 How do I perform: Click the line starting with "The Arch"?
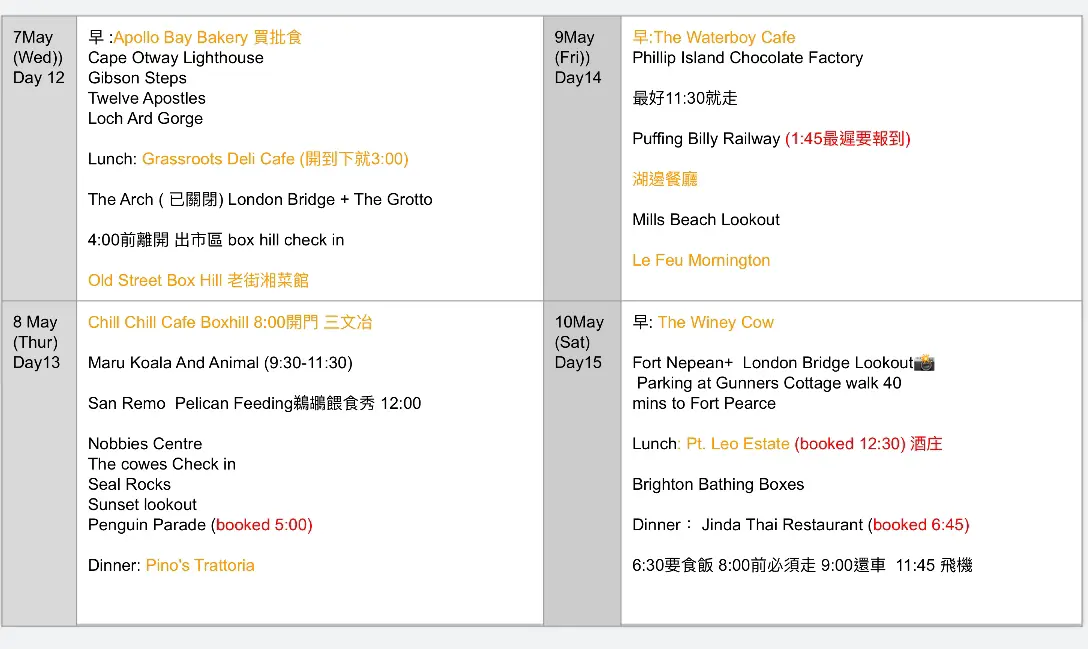click(260, 199)
